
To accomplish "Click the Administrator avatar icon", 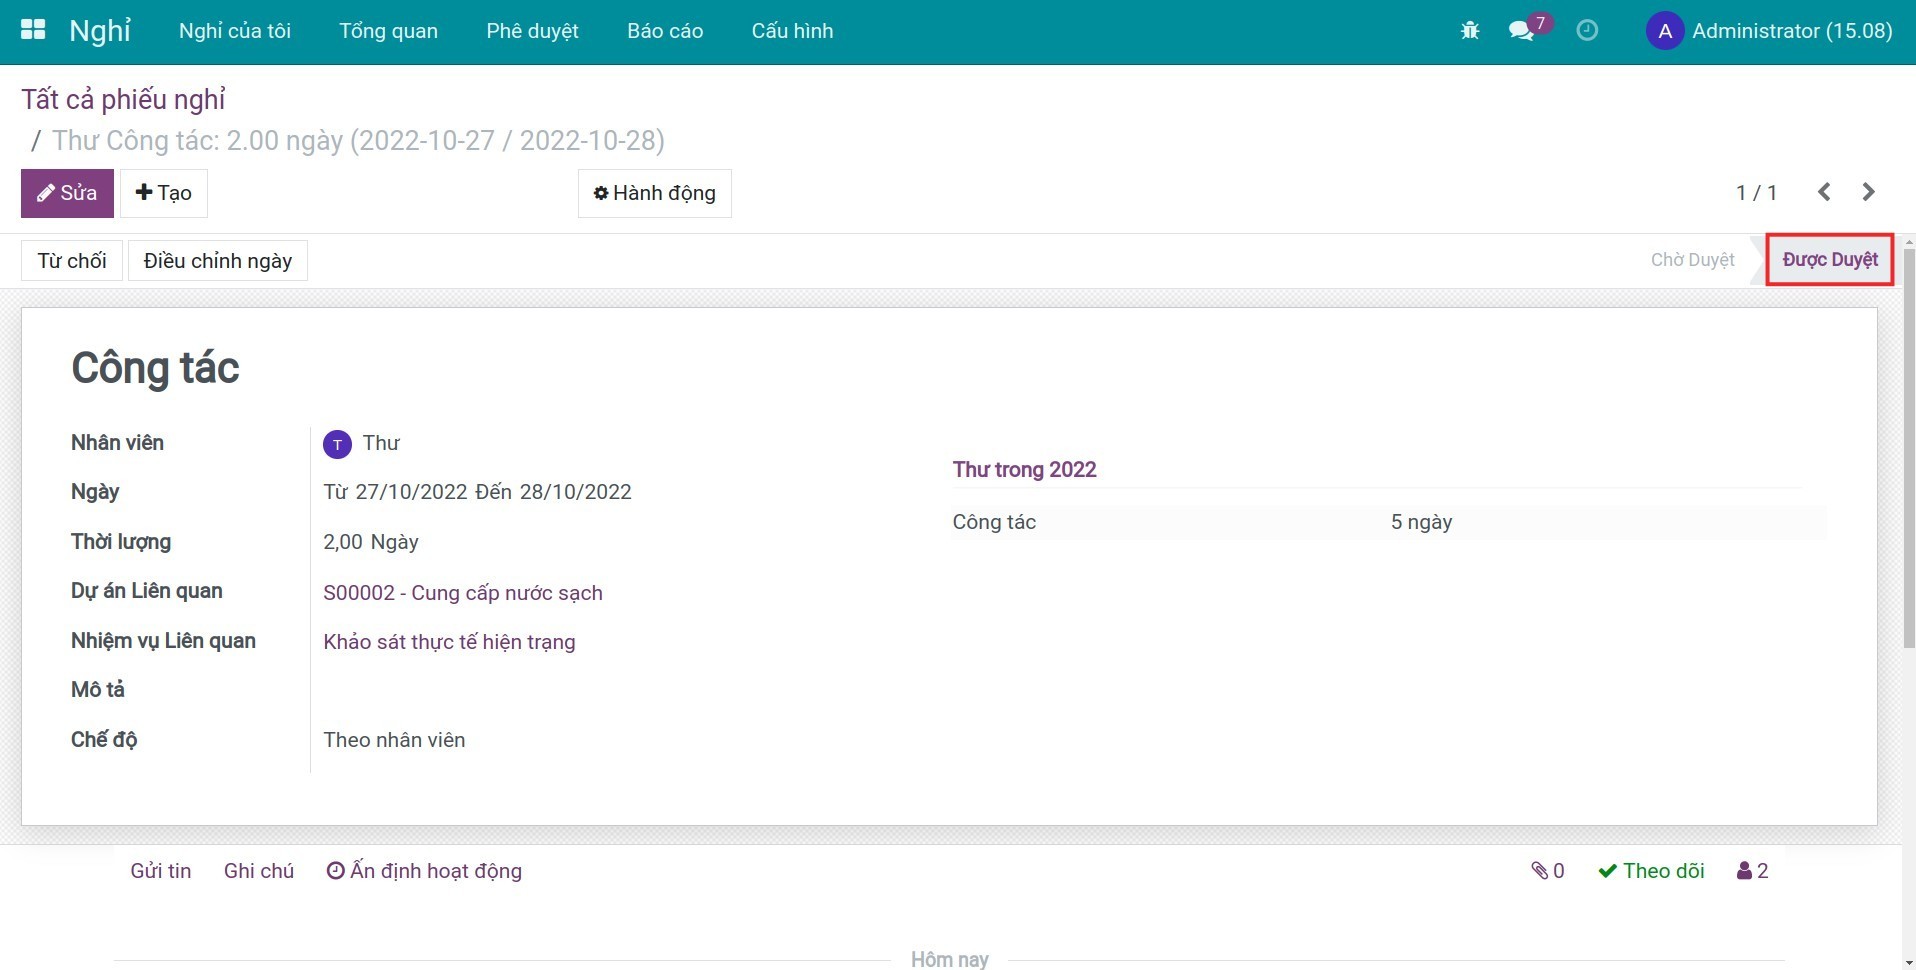I will pyautogui.click(x=1664, y=31).
